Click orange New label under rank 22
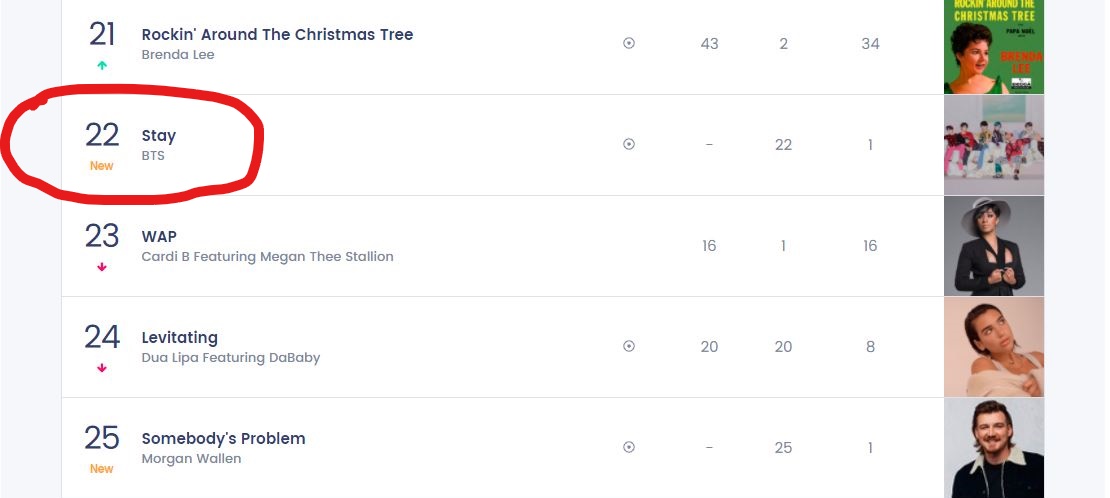This screenshot has height=498, width=1110. tap(101, 166)
